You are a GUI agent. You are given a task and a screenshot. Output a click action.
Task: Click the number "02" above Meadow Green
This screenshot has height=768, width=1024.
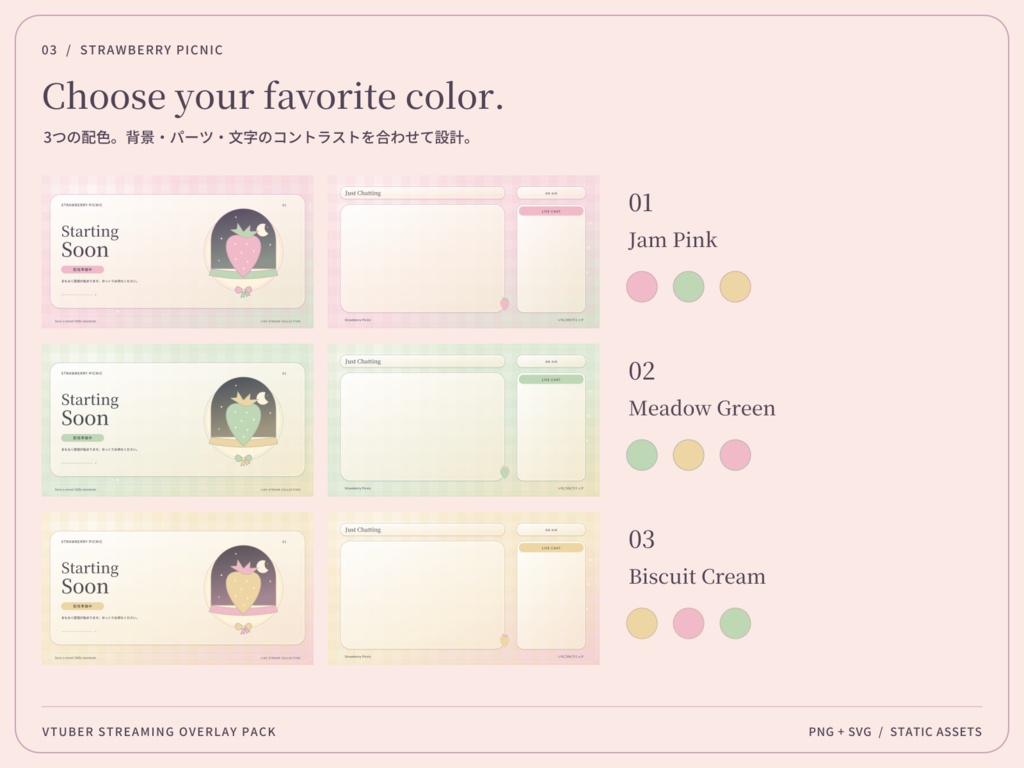pyautogui.click(x=641, y=372)
